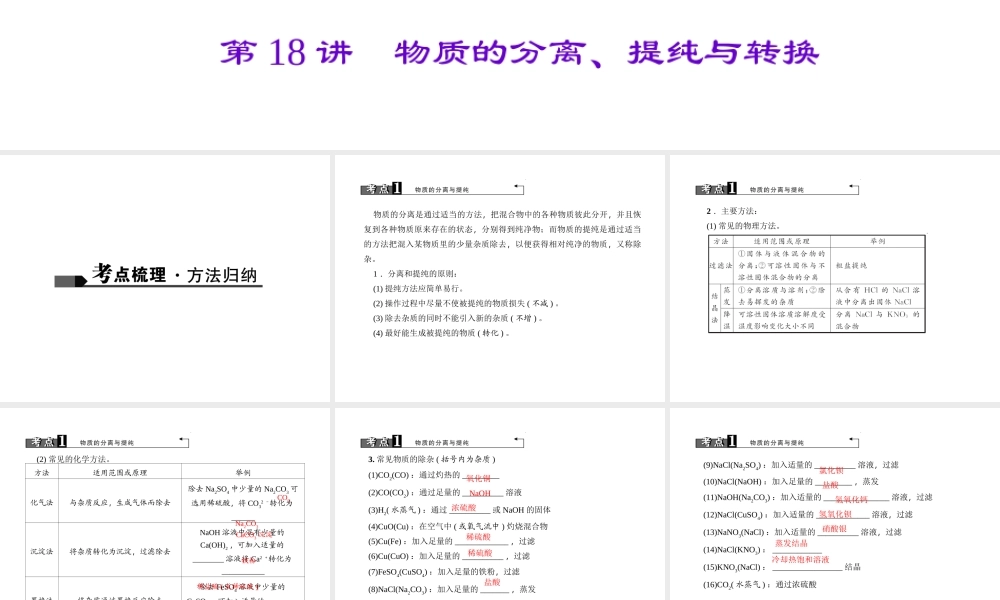Click the 考点1 badge on the 常见物质的除杂 slide
This screenshot has height=600, width=1000.
pos(381,441)
